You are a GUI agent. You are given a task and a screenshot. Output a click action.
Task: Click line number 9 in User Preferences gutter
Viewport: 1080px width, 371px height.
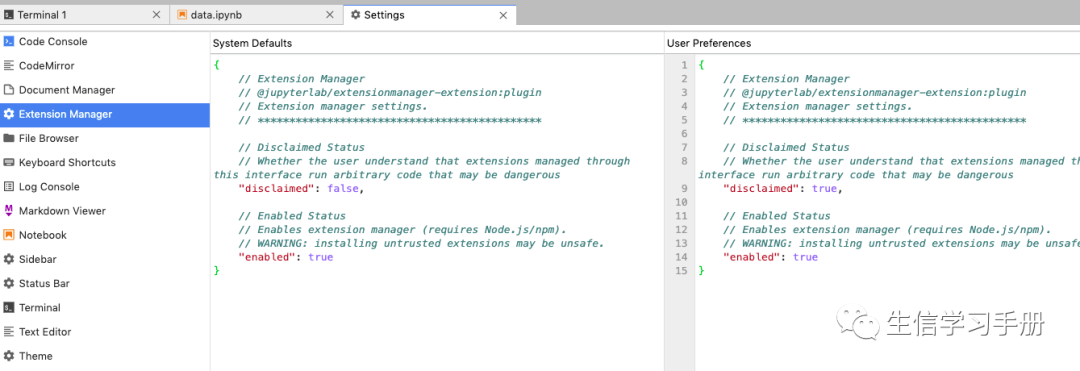click(685, 189)
